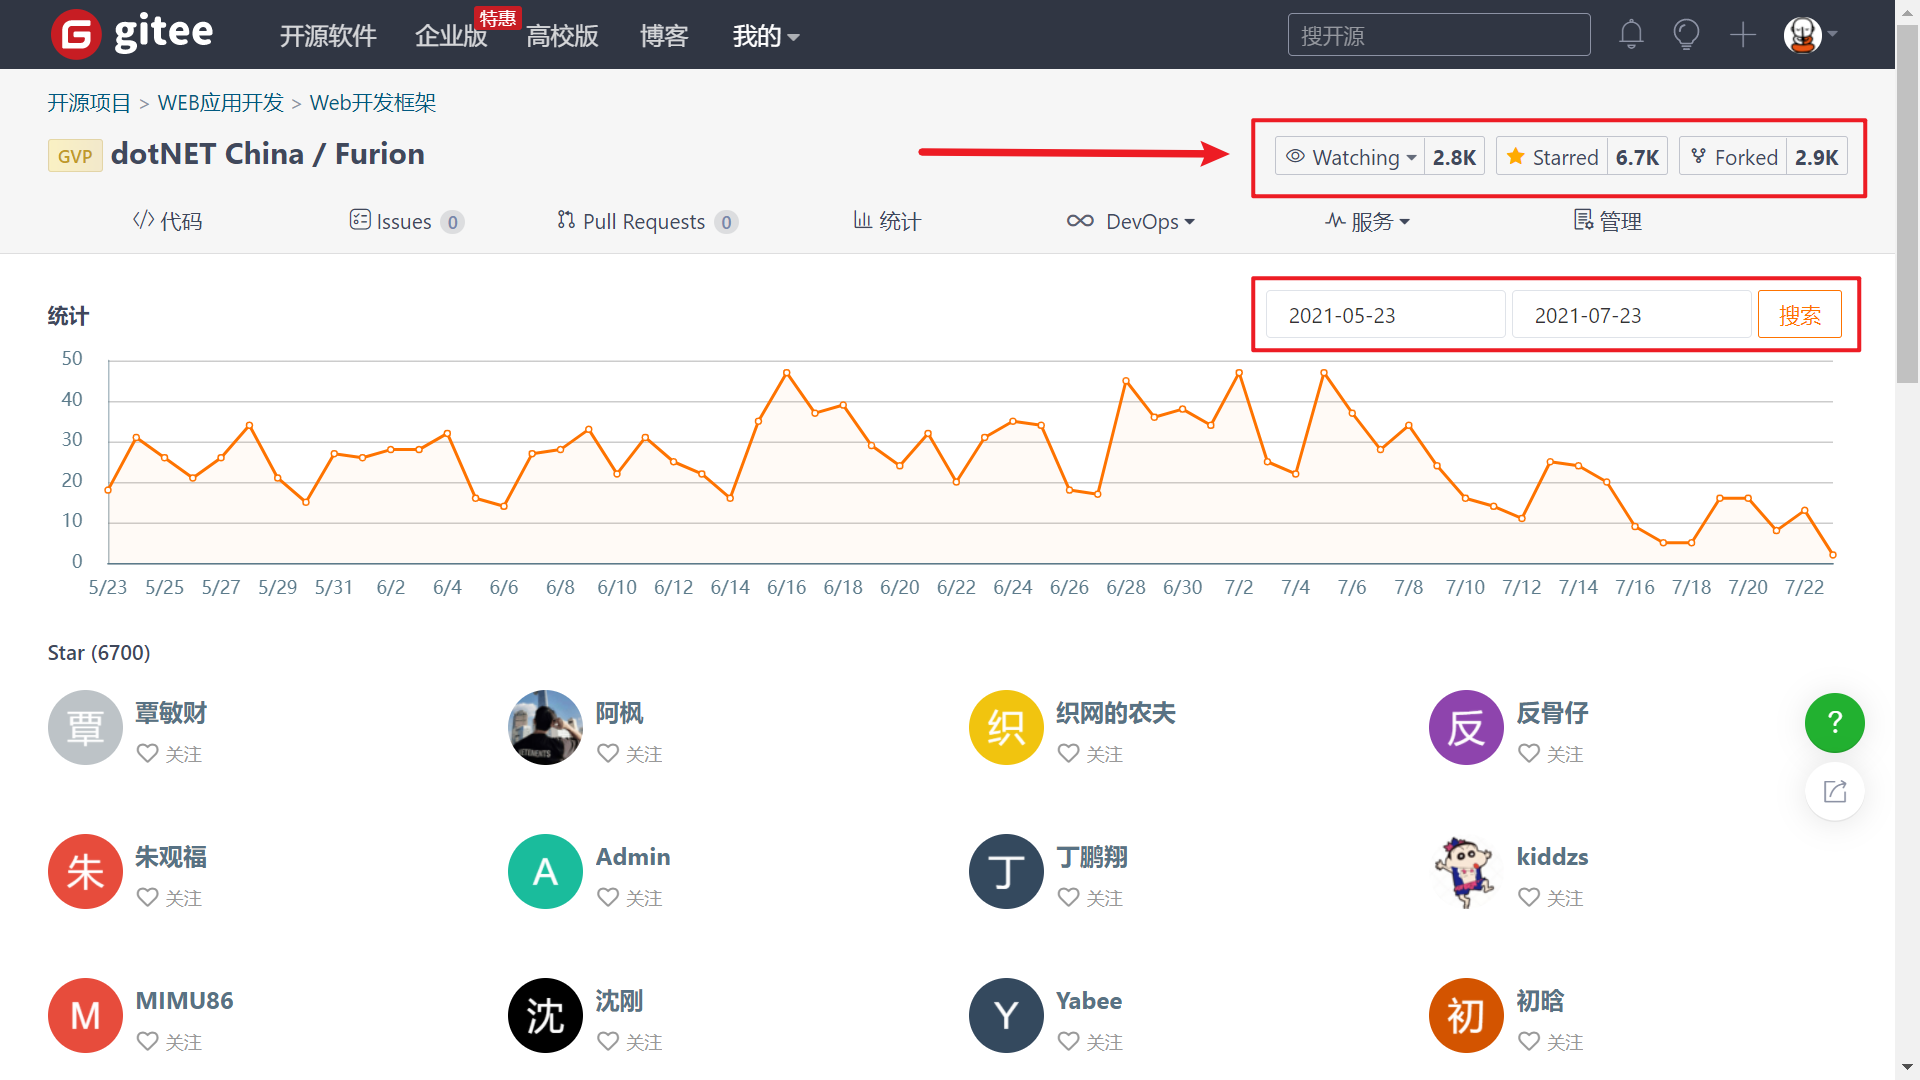
Task: Follow 反骨仔 with heart 关注
Action: (1550, 754)
